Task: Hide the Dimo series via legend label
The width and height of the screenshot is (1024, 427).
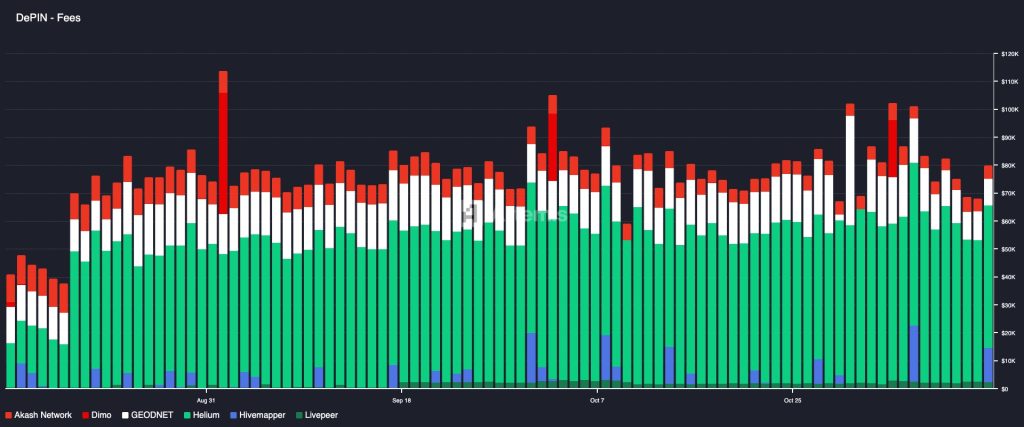Action: click(102, 414)
